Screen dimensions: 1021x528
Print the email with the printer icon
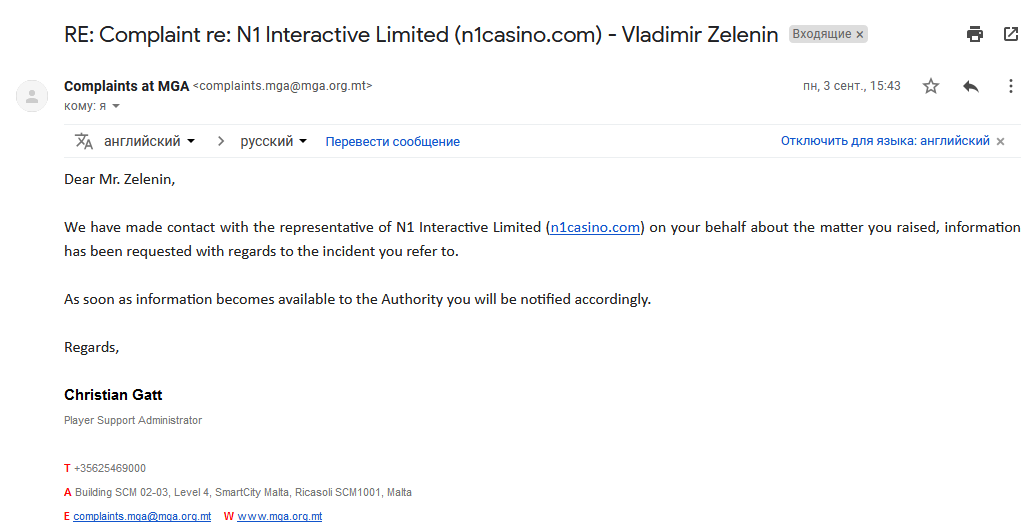pos(975,35)
